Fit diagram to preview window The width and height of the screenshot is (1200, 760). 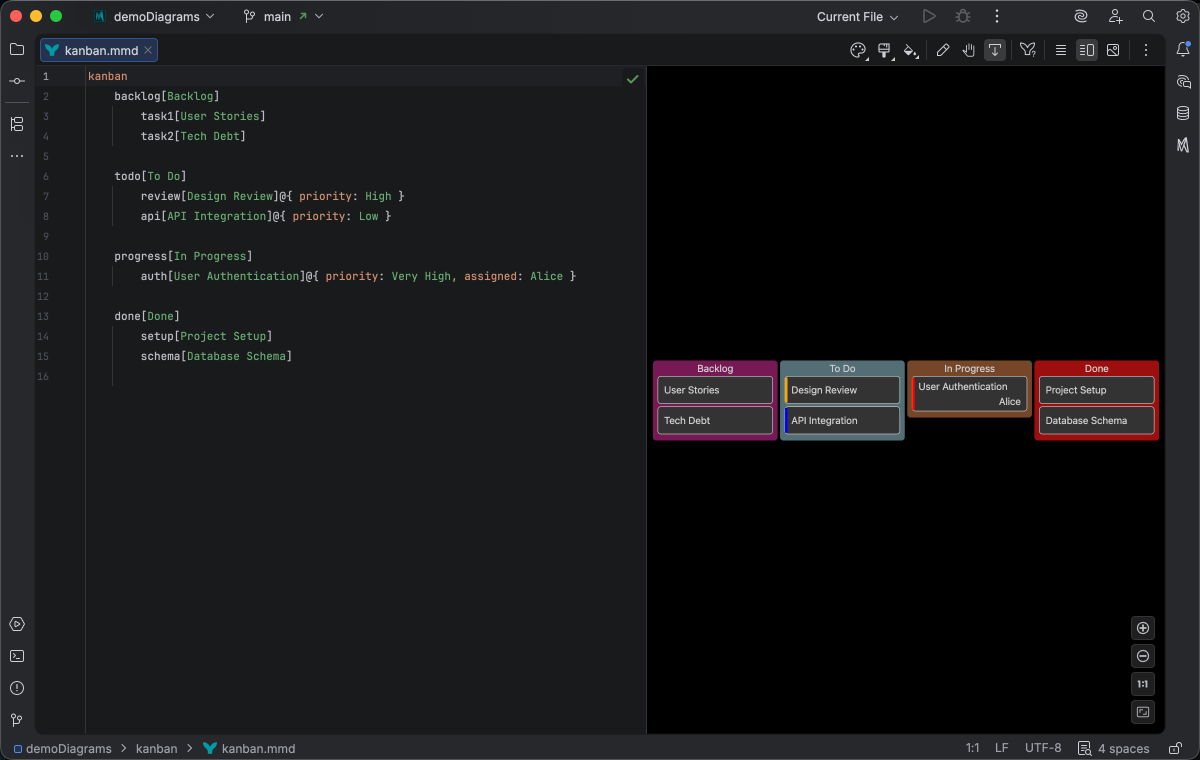[x=1143, y=712]
